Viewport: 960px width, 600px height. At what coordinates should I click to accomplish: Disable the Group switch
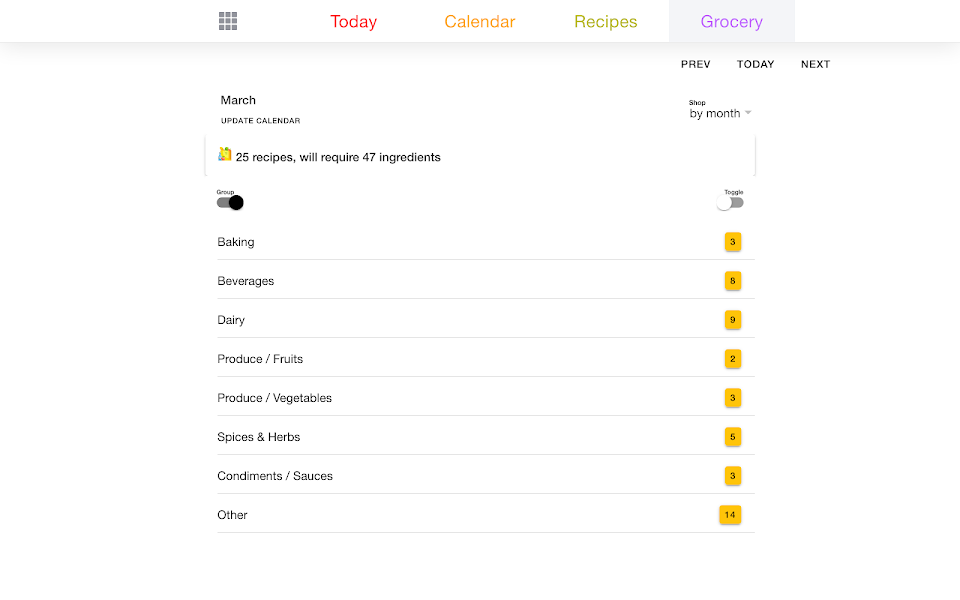pos(230,202)
